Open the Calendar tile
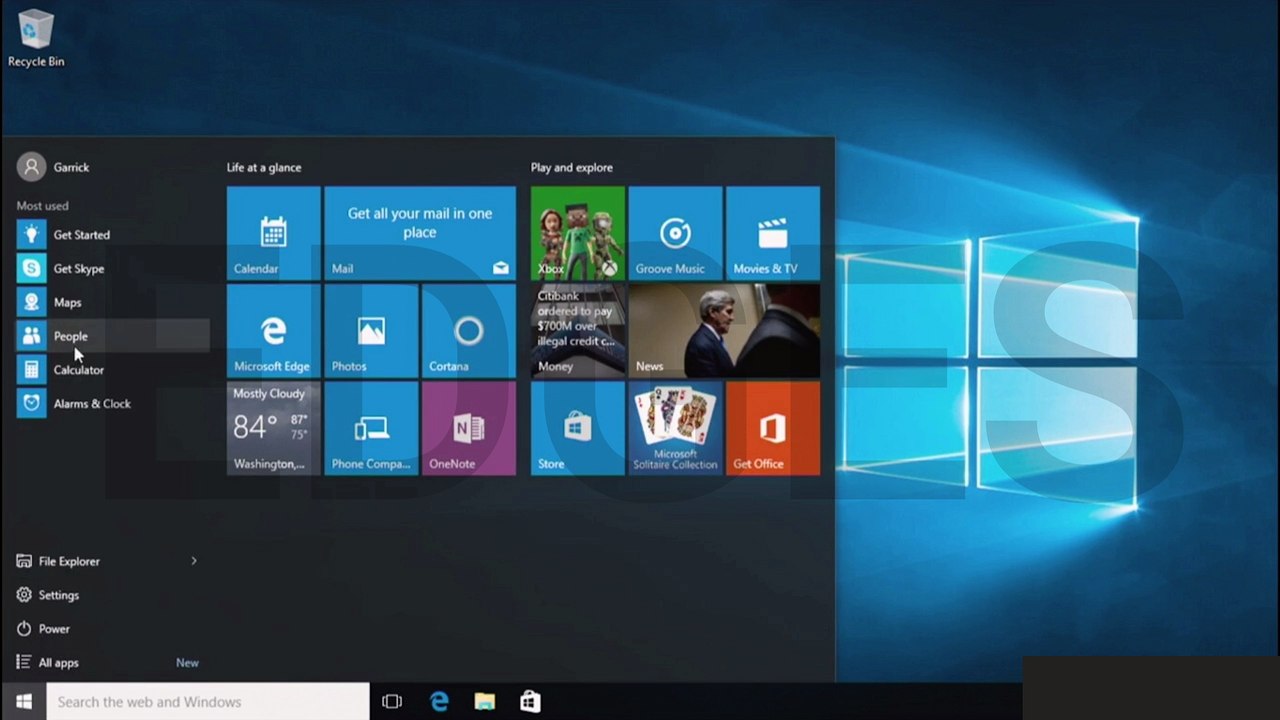1280x720 pixels. (x=274, y=233)
